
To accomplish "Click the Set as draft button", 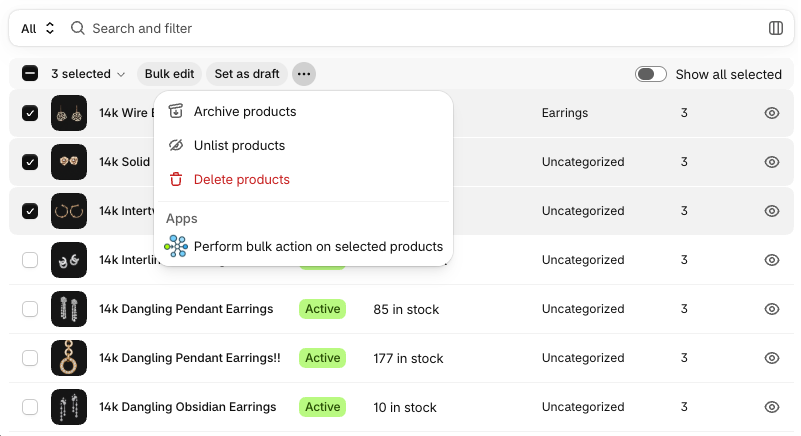I will click(x=247, y=74).
